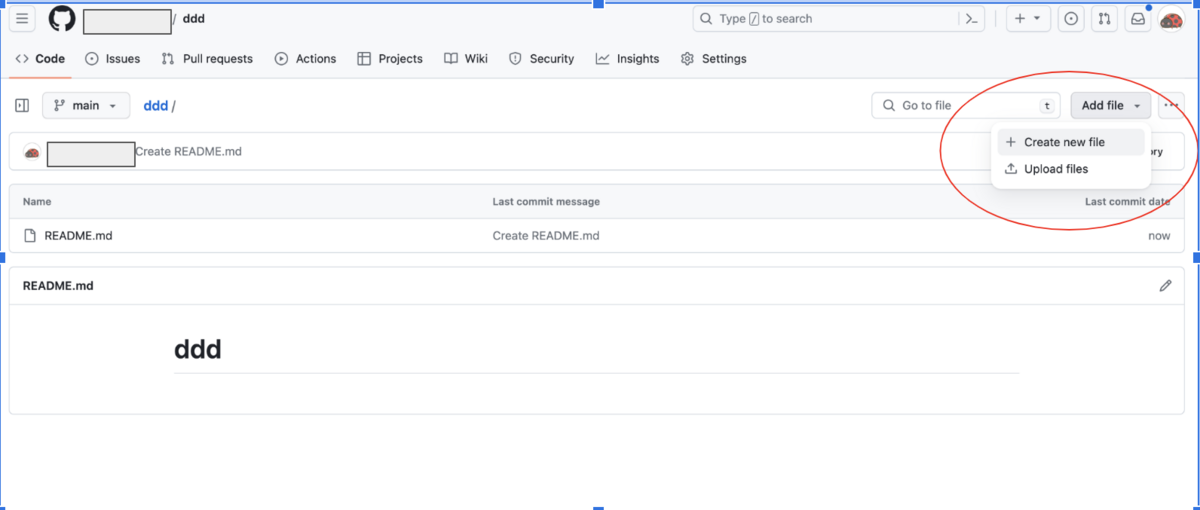Open the Security tab
The image size is (1200, 510).
tap(541, 59)
